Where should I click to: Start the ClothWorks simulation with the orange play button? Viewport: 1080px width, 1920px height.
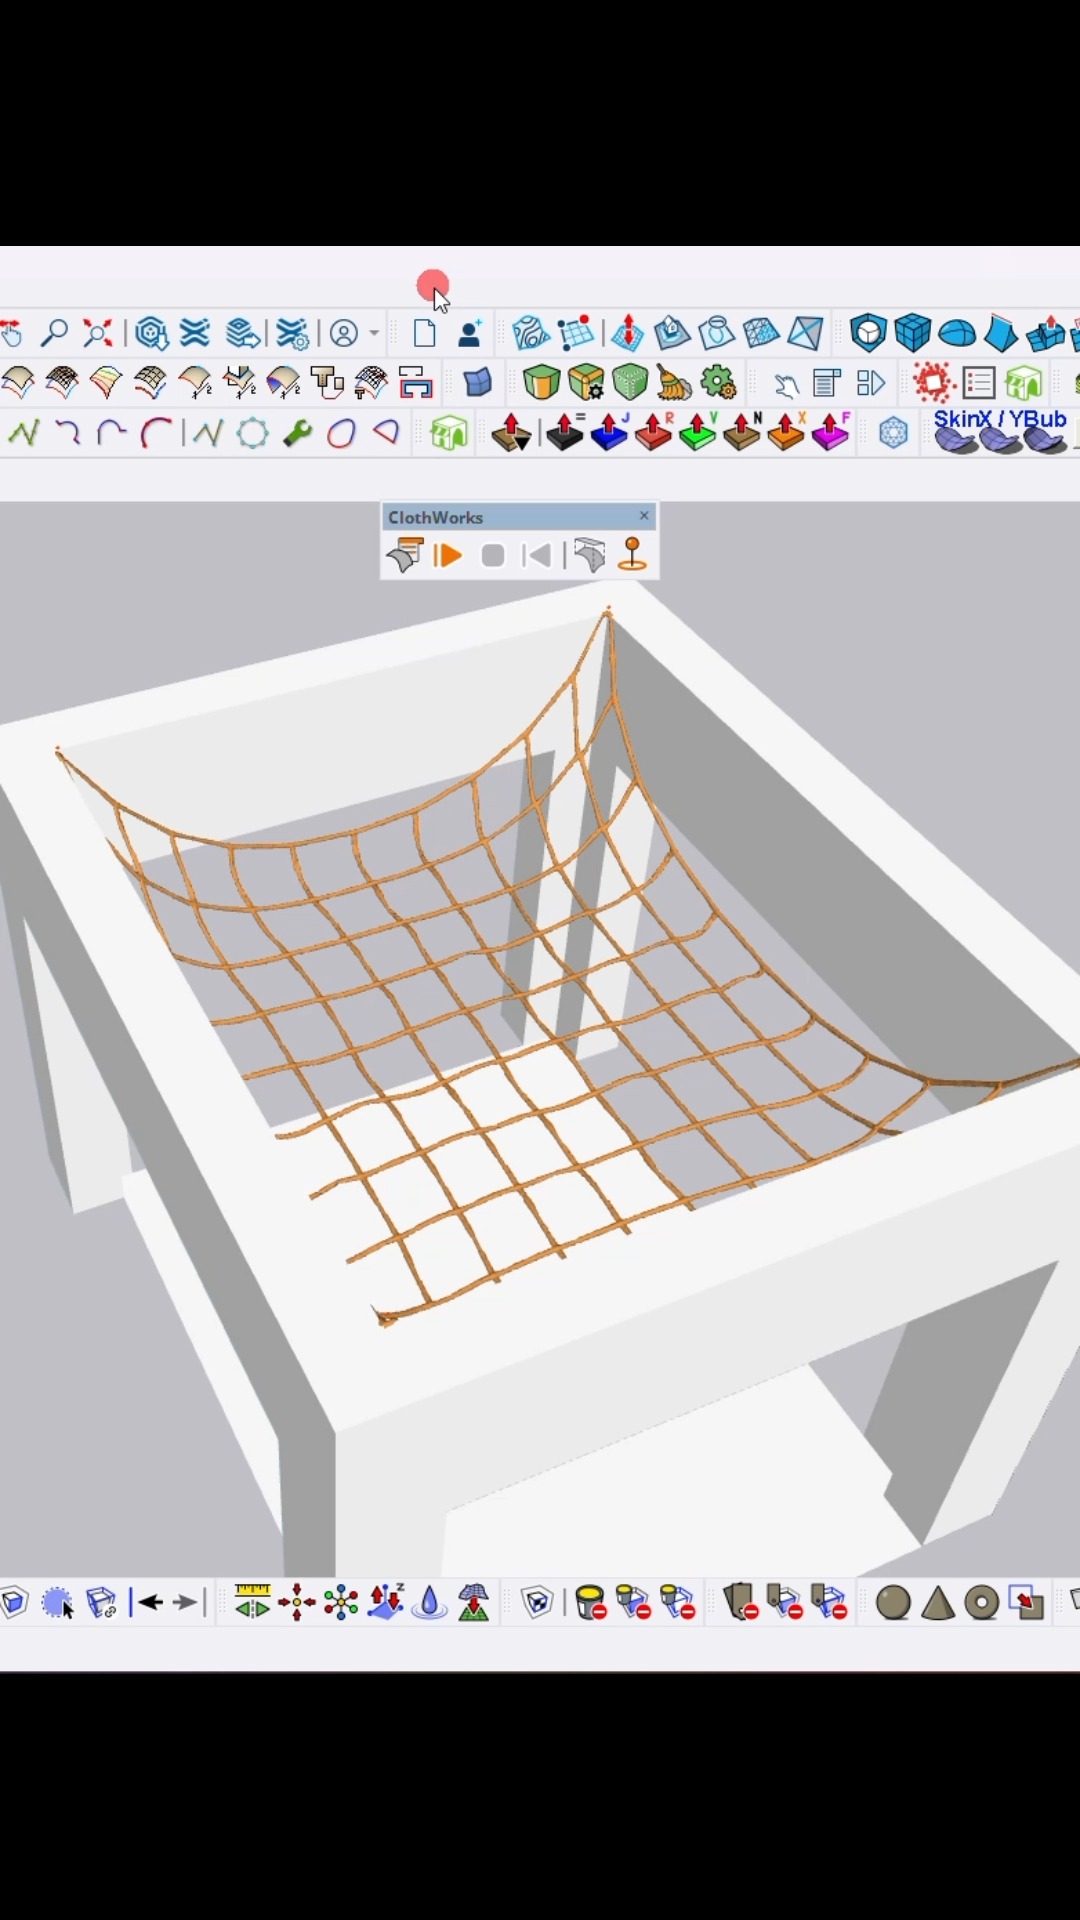(447, 555)
